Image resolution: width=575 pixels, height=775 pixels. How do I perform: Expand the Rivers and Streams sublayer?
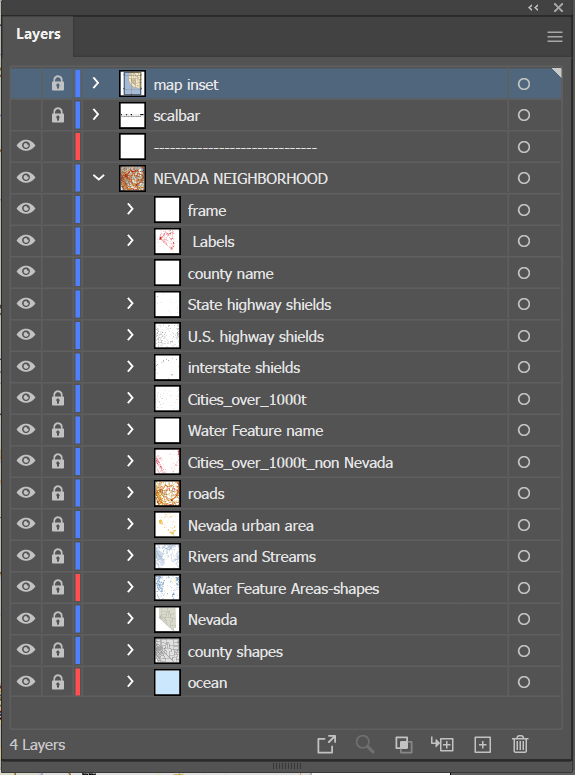click(130, 556)
